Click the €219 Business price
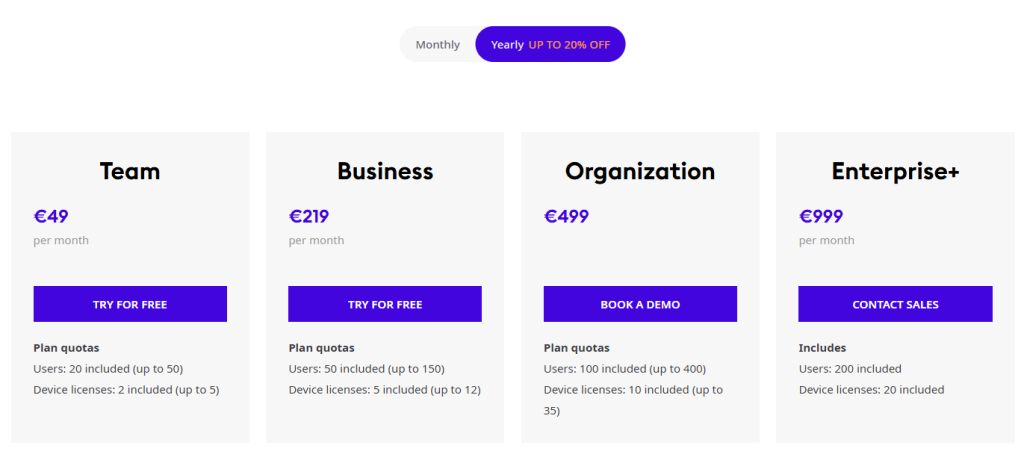Image resolution: width=1024 pixels, height=463 pixels. pyautogui.click(x=309, y=216)
